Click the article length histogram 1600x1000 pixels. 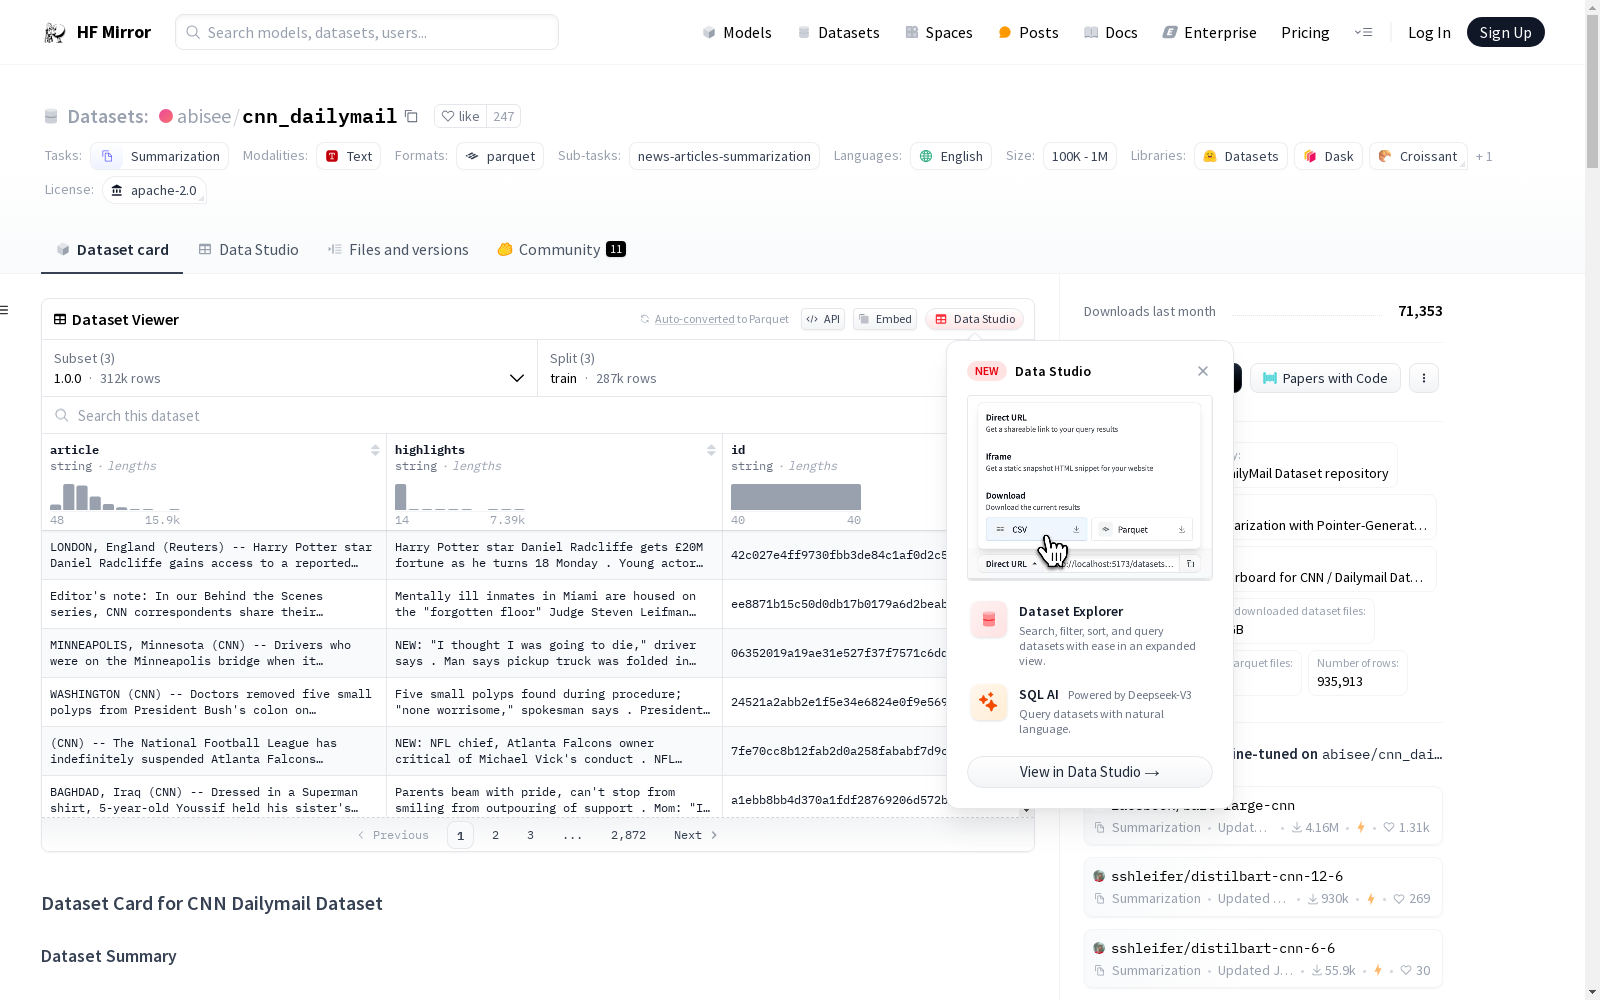115,497
